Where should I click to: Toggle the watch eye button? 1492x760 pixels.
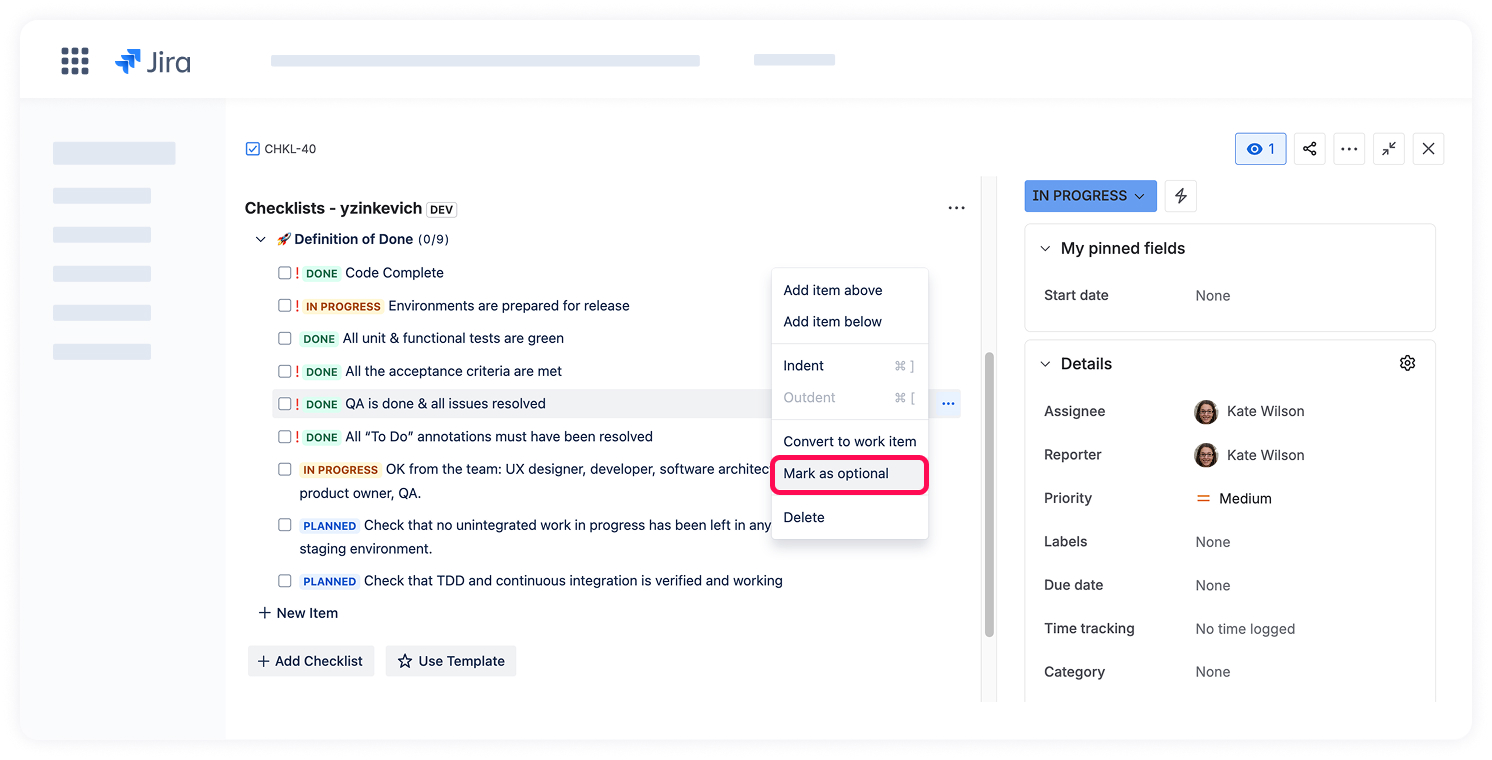pos(1260,149)
